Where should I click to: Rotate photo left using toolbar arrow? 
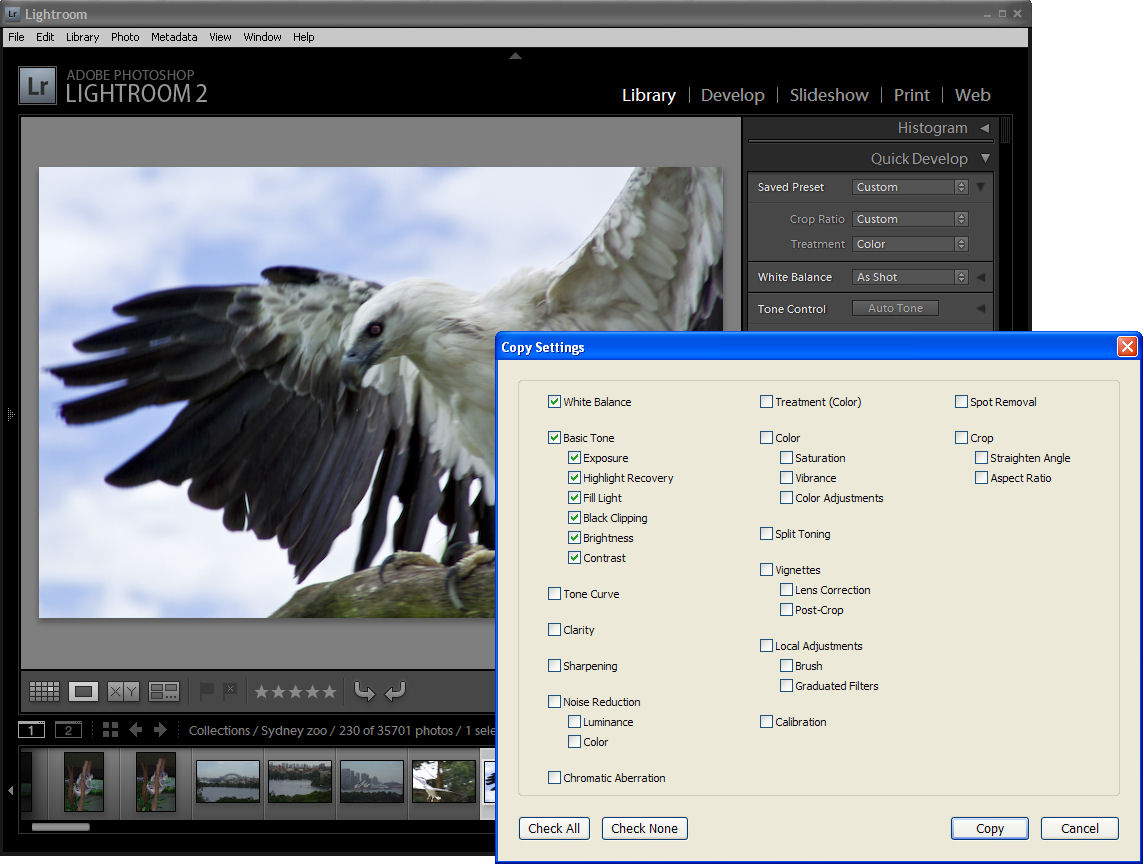coord(364,691)
